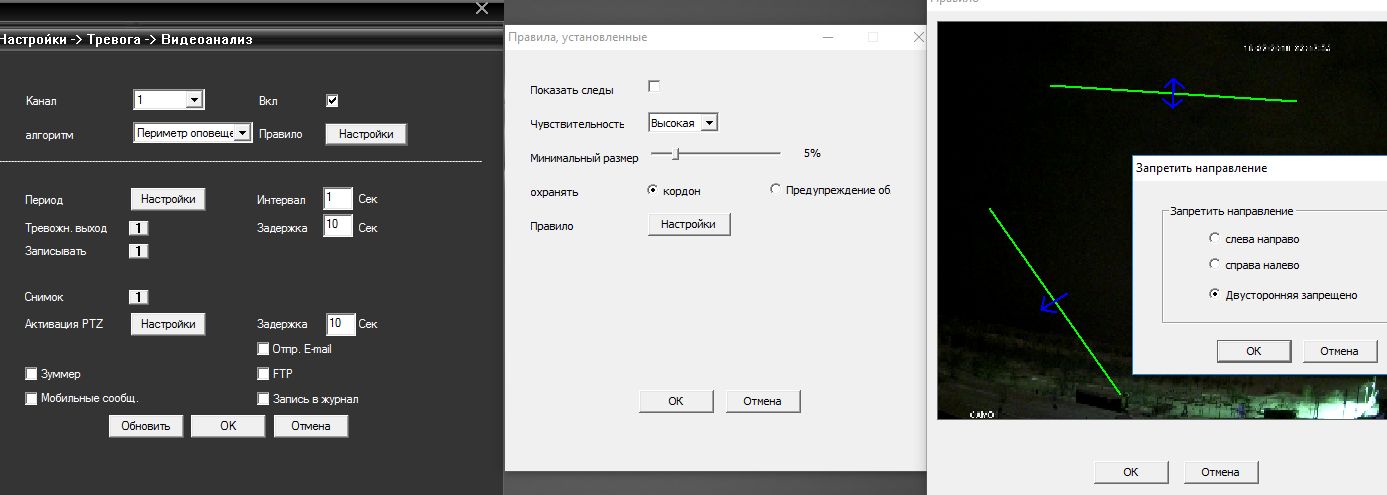Viewport: 1387px width, 495px height.
Task: Click the Интервал seconds input field
Action: click(x=338, y=199)
